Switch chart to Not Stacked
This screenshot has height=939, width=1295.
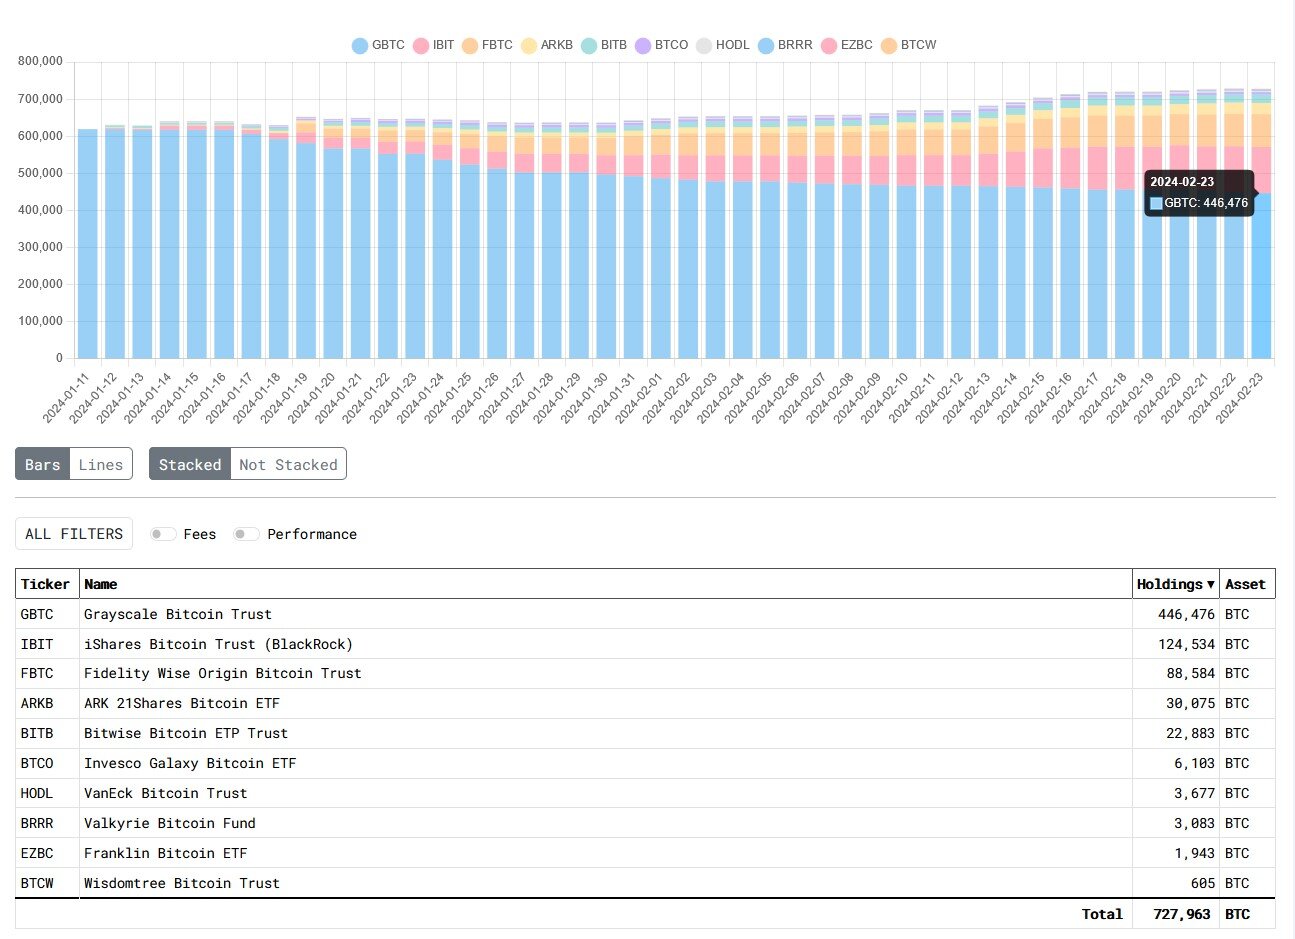coord(288,464)
